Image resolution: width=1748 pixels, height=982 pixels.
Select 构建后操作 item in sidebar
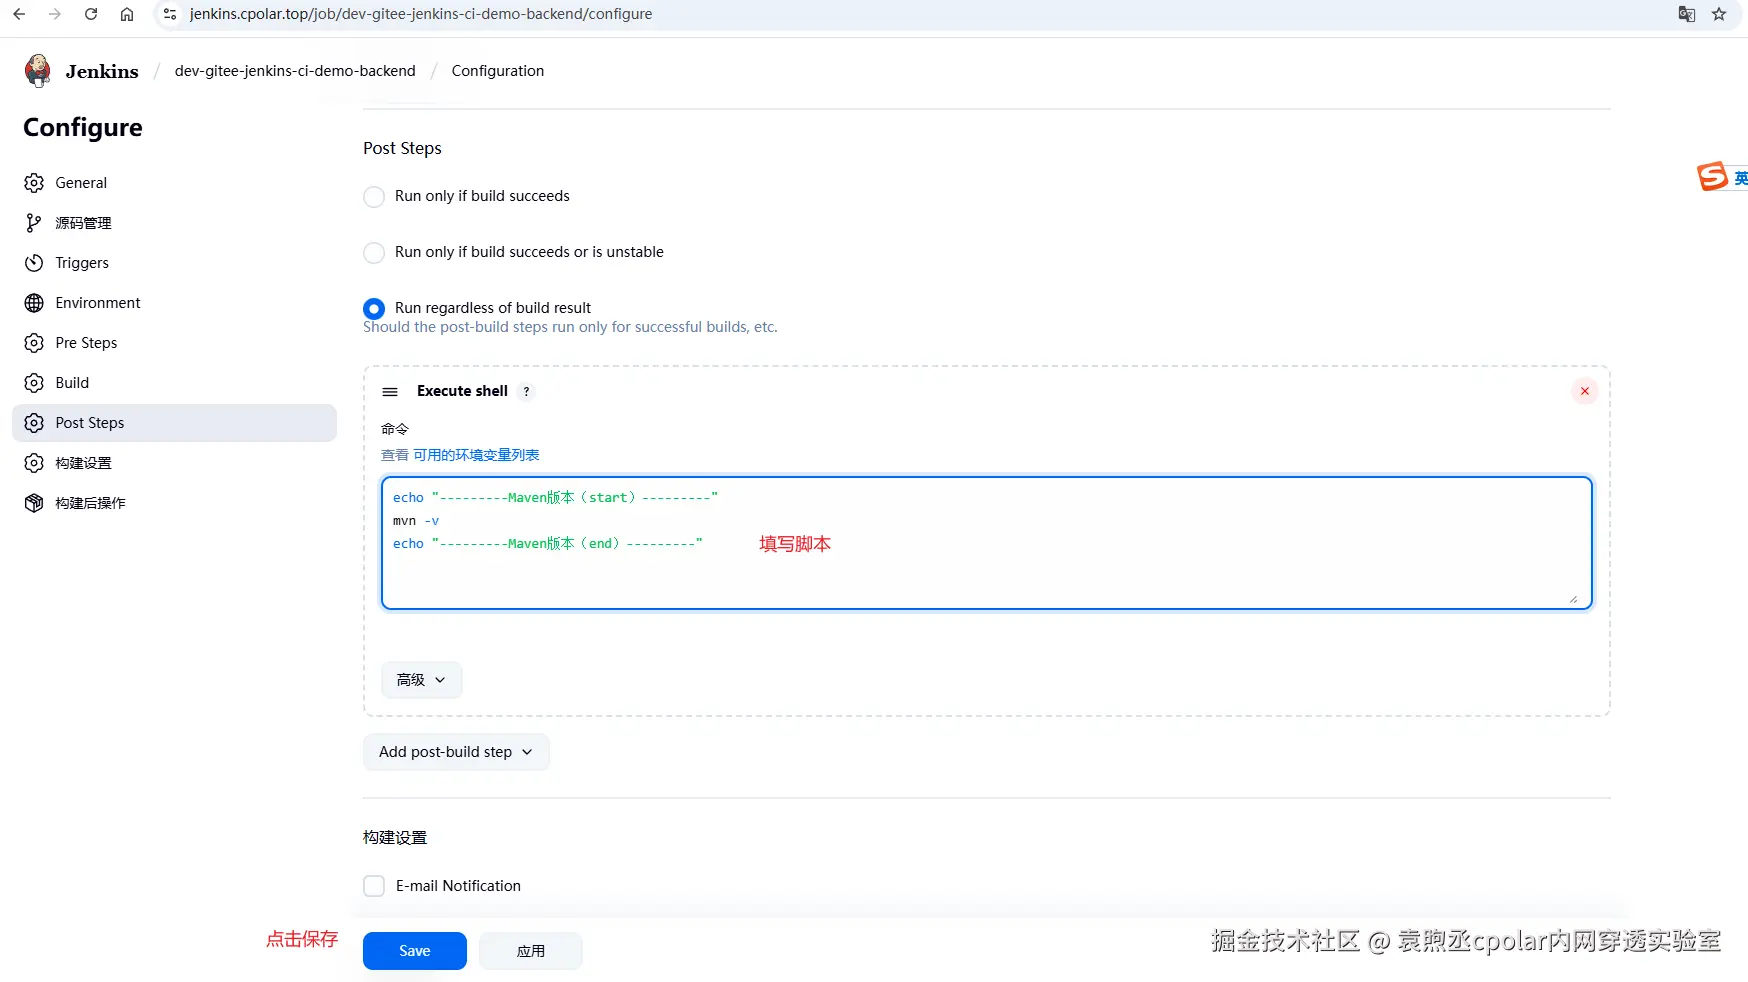[174, 503]
